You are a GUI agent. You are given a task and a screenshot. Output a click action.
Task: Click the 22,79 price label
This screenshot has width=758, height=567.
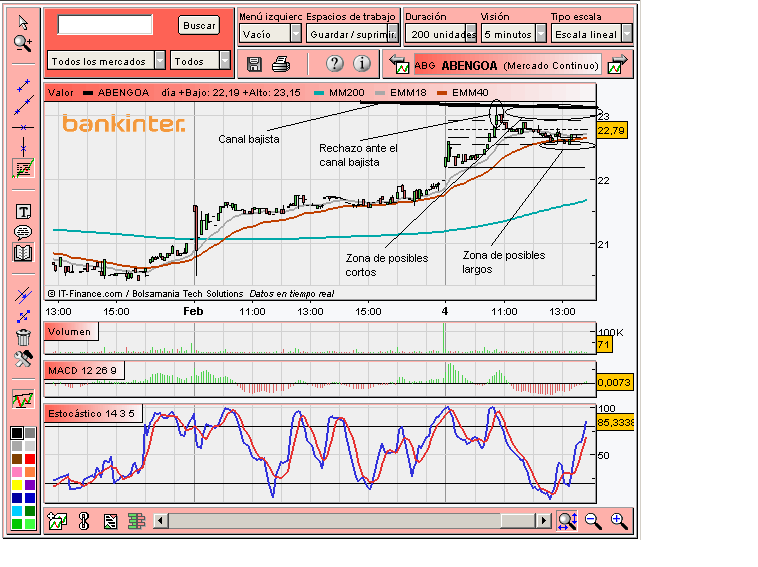click(x=612, y=131)
